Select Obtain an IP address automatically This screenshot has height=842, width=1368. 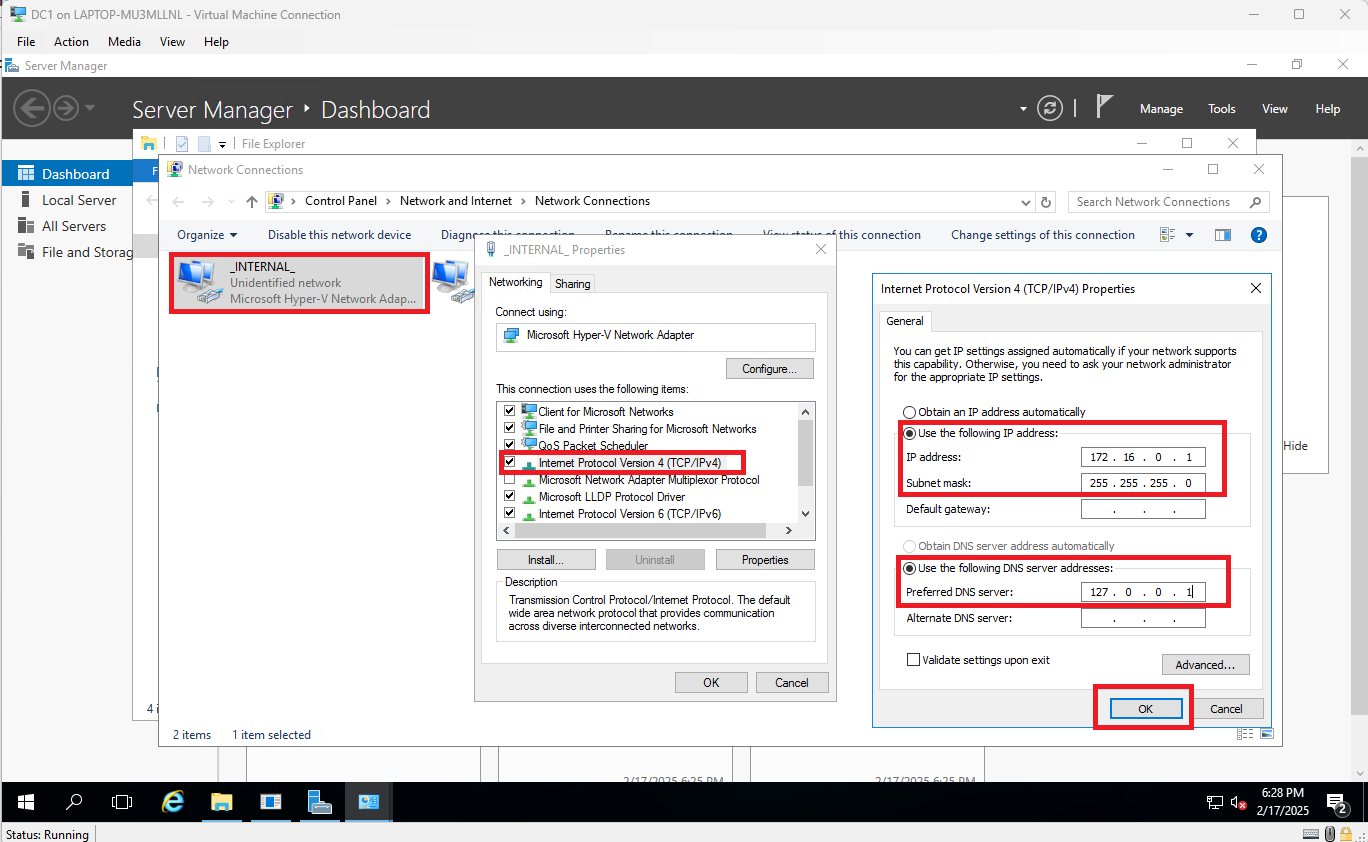coord(909,412)
